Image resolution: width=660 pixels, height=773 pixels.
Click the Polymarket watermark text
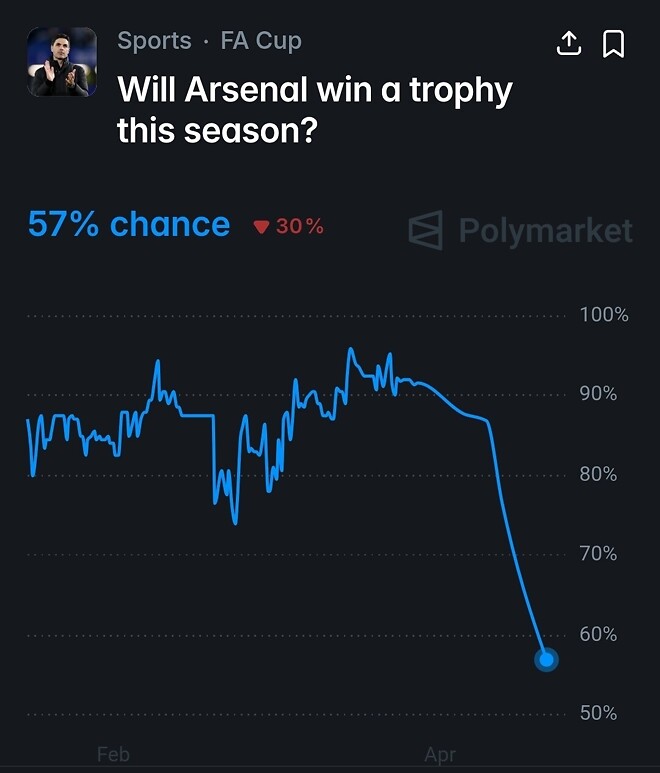(x=545, y=231)
